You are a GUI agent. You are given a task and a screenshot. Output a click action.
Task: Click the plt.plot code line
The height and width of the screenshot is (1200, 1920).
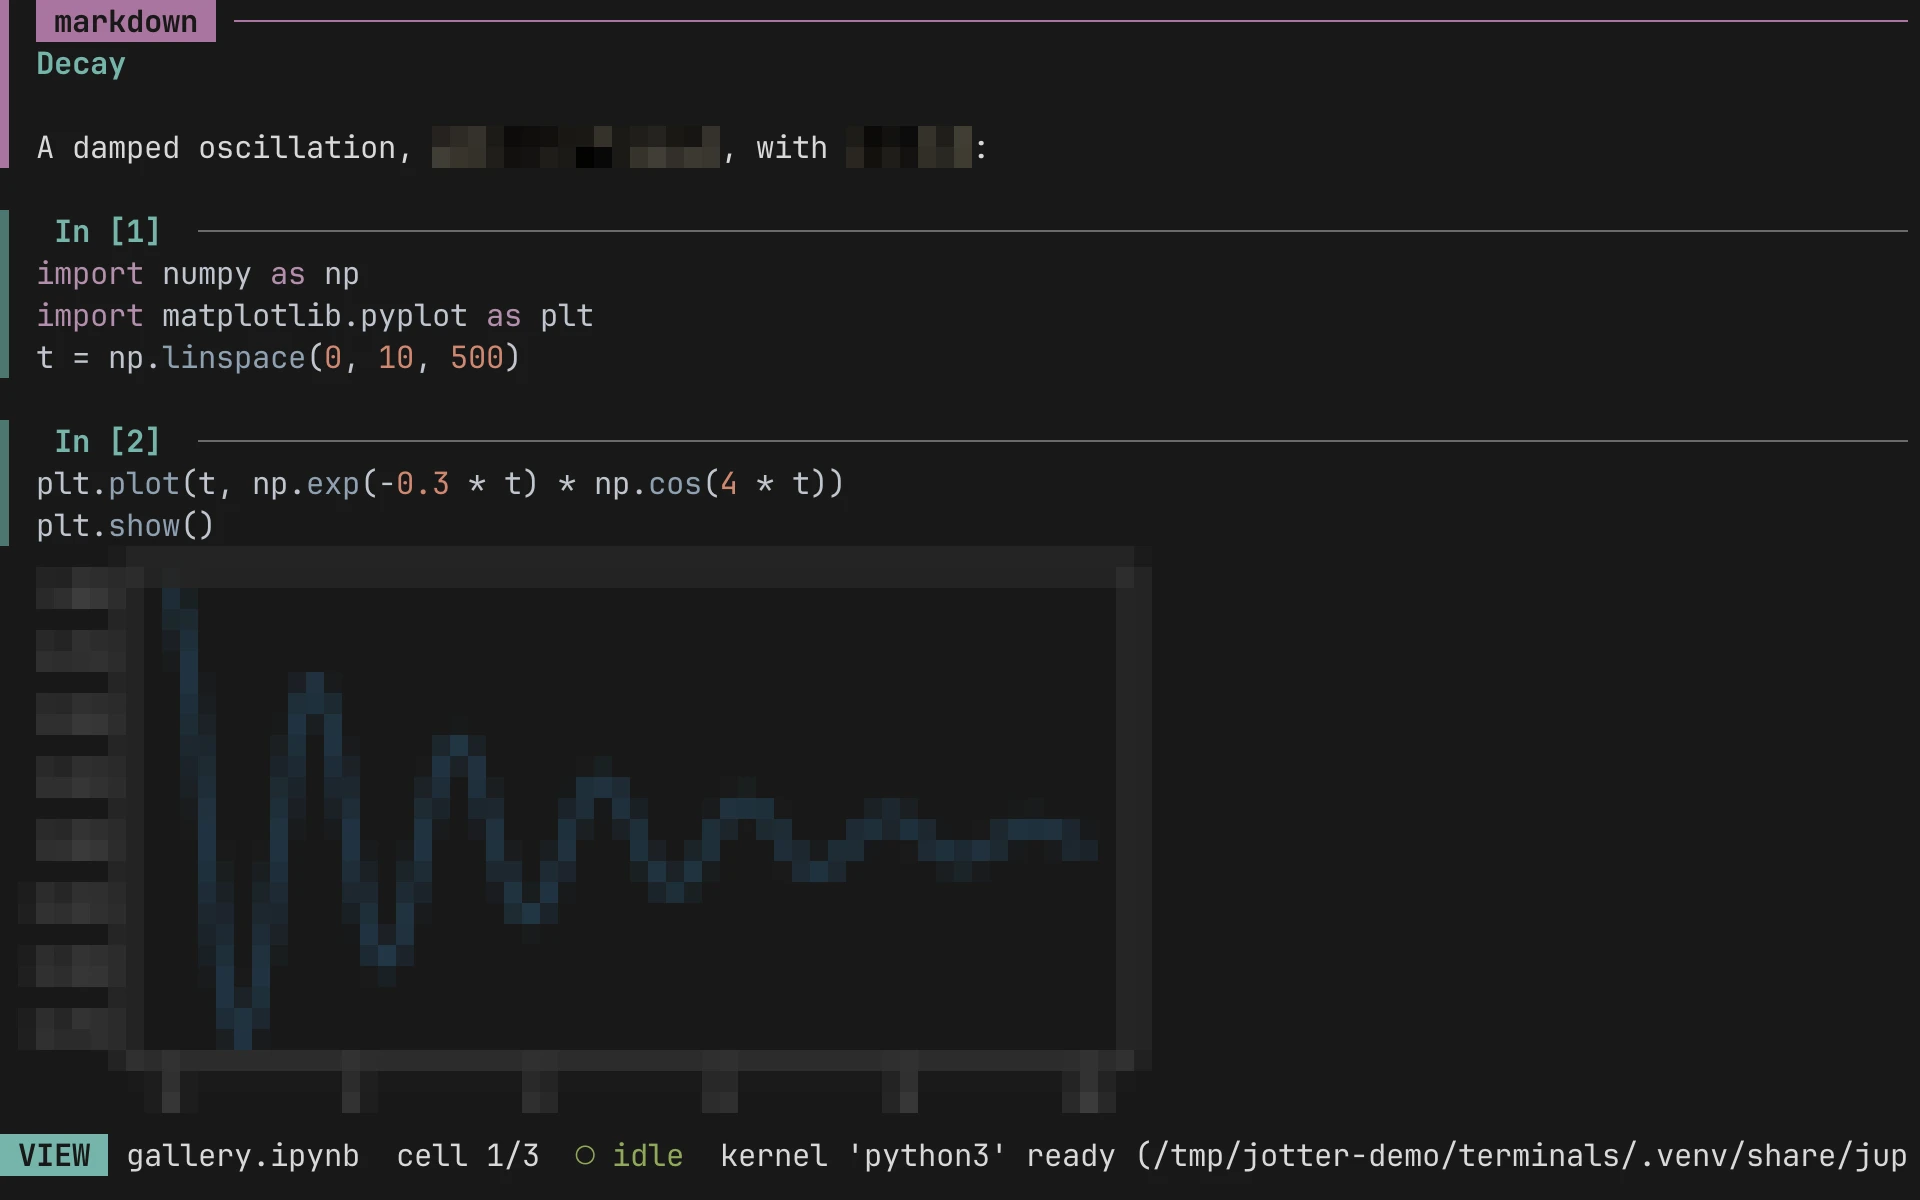coord(441,484)
